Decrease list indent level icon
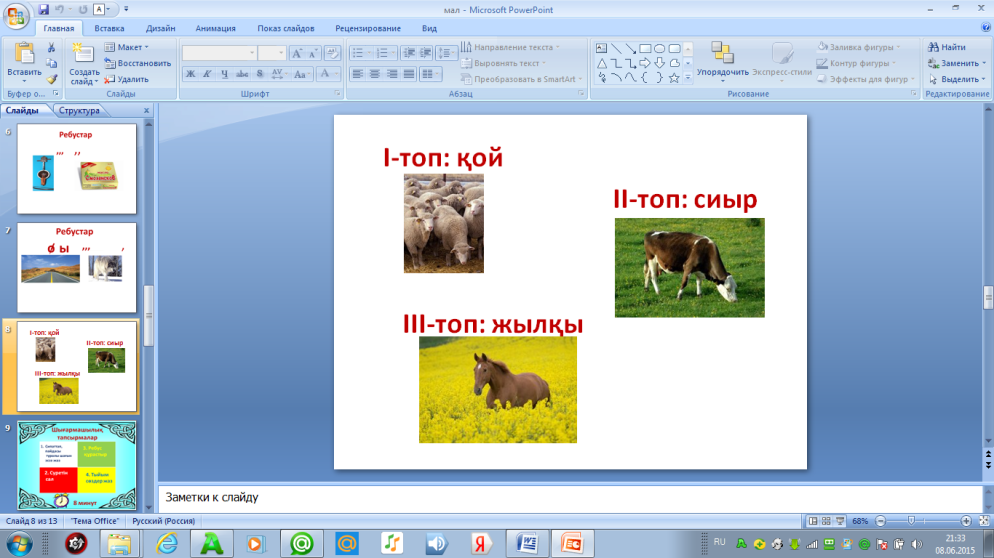 point(410,53)
